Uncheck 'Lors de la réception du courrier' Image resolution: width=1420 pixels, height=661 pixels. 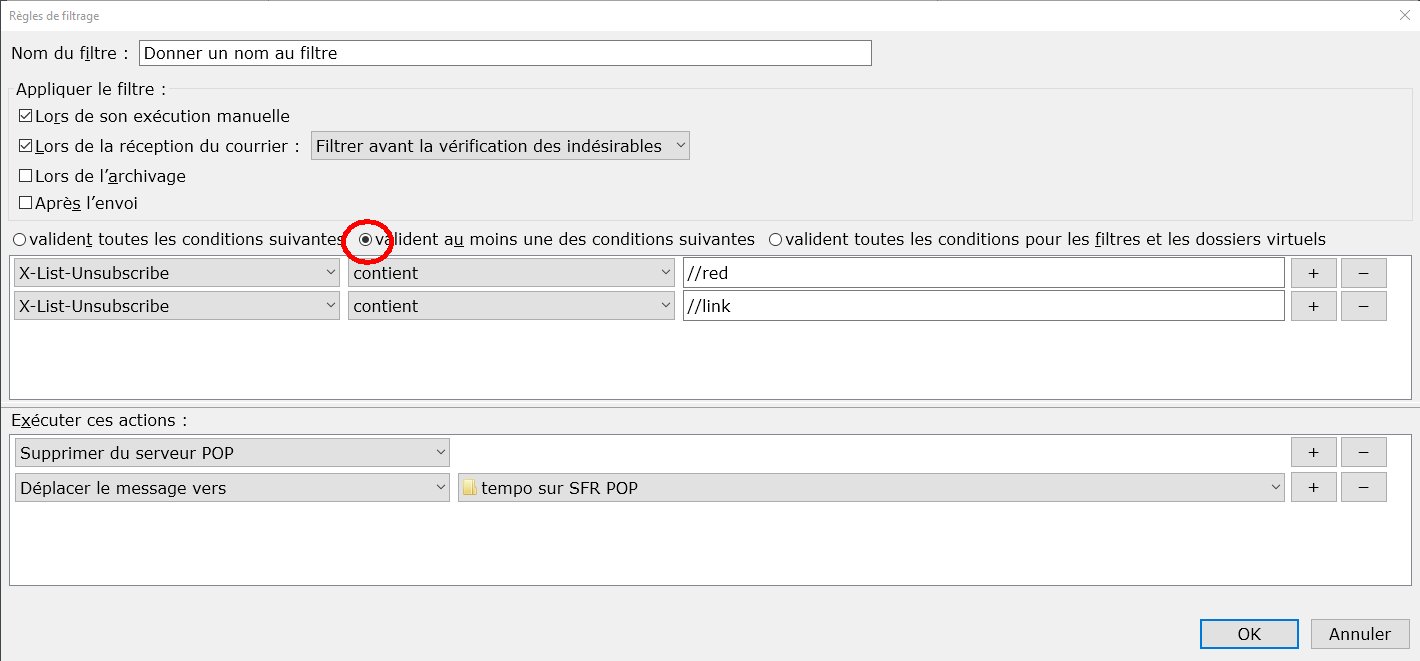click(26, 147)
